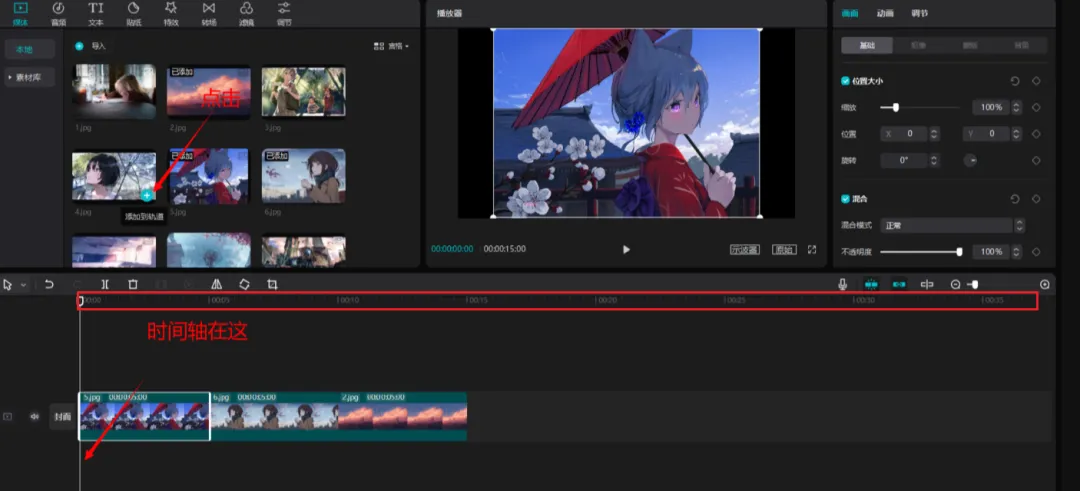
Task: Click the 原始 ratio button in player
Action: pos(783,249)
